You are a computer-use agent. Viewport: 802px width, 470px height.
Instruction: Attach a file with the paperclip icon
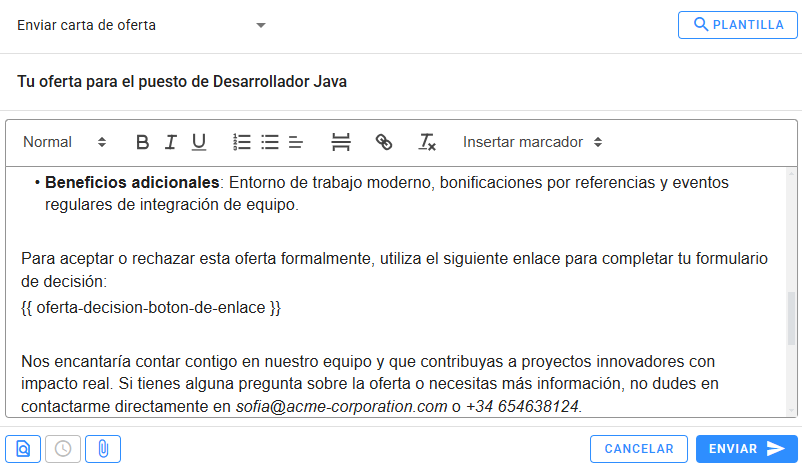click(x=103, y=449)
